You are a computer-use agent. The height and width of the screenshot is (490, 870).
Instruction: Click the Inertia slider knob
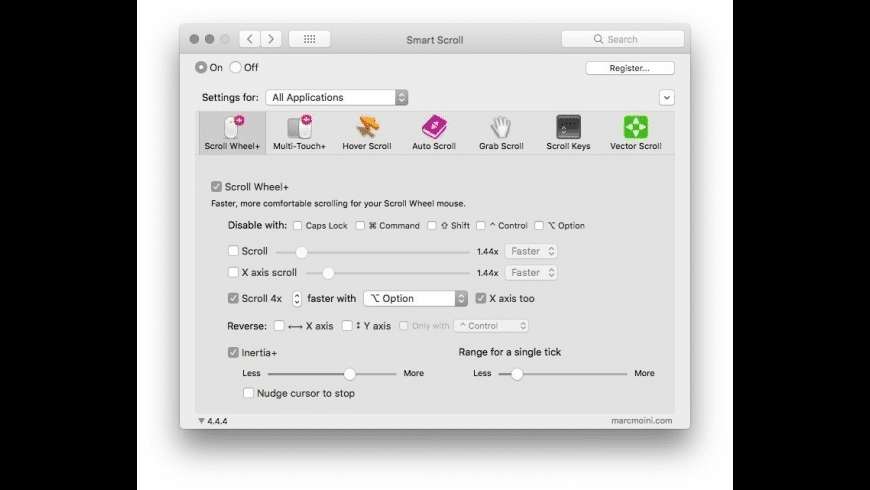pyautogui.click(x=350, y=374)
